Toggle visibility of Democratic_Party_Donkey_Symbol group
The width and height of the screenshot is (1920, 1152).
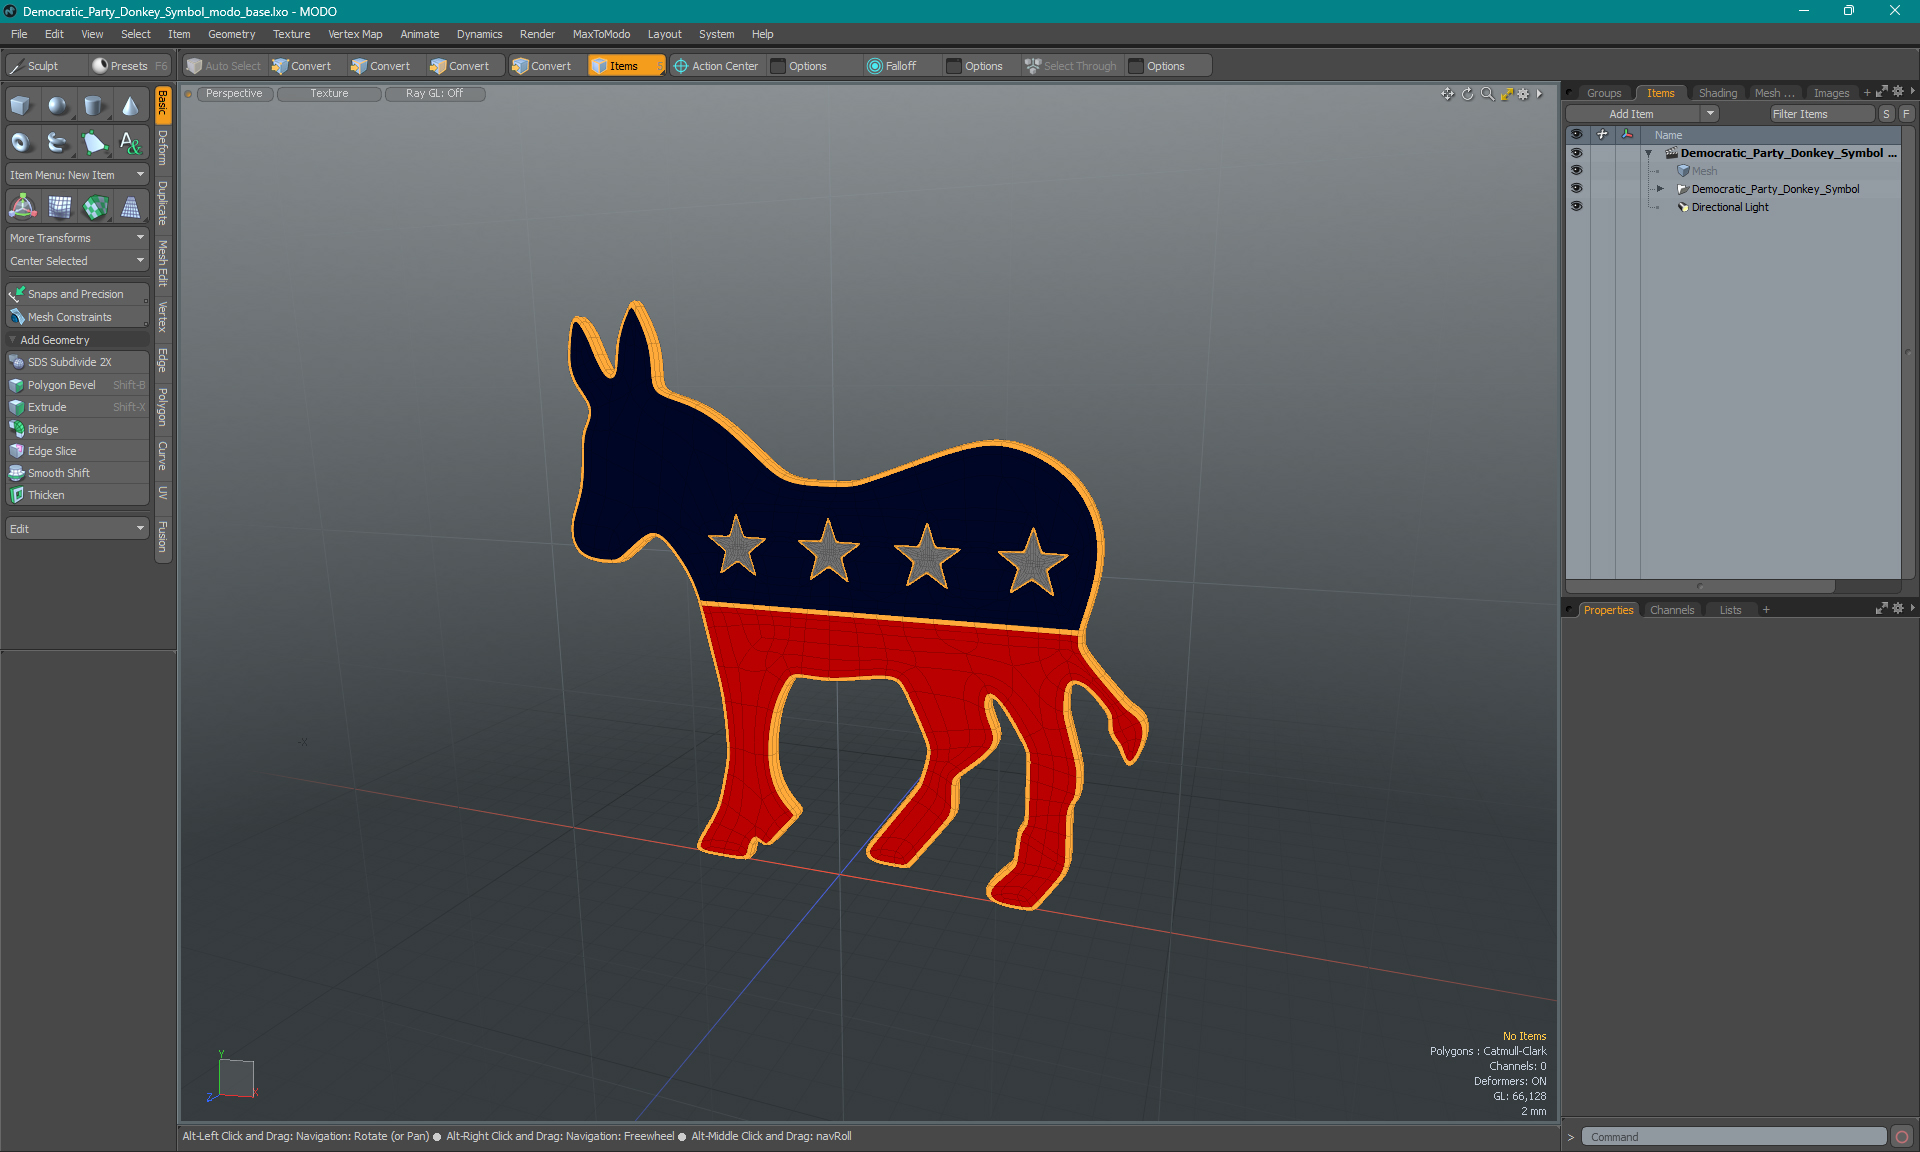pyautogui.click(x=1577, y=189)
